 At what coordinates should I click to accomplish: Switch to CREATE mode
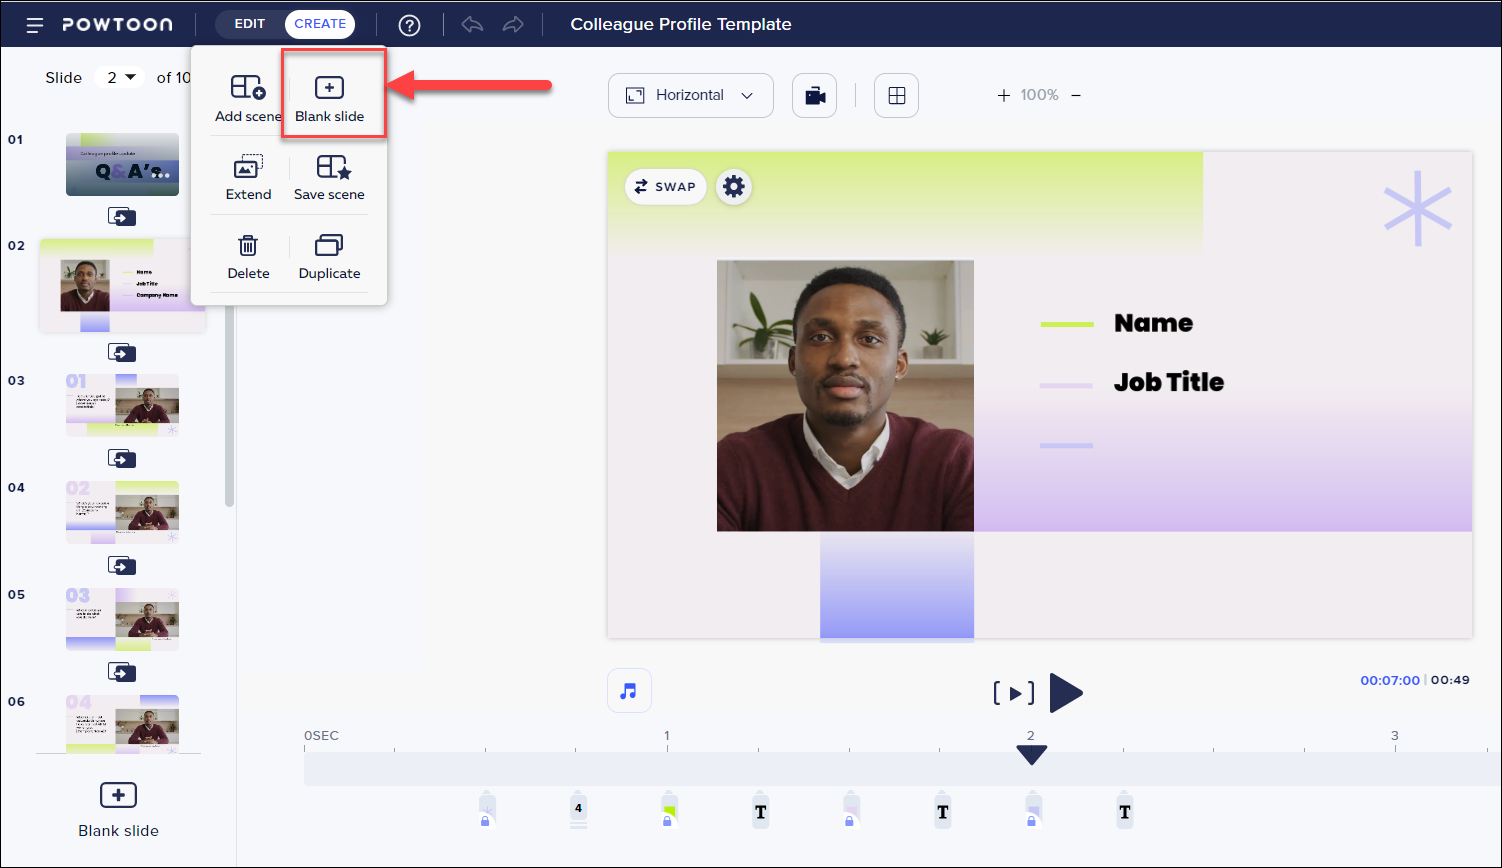coord(320,24)
